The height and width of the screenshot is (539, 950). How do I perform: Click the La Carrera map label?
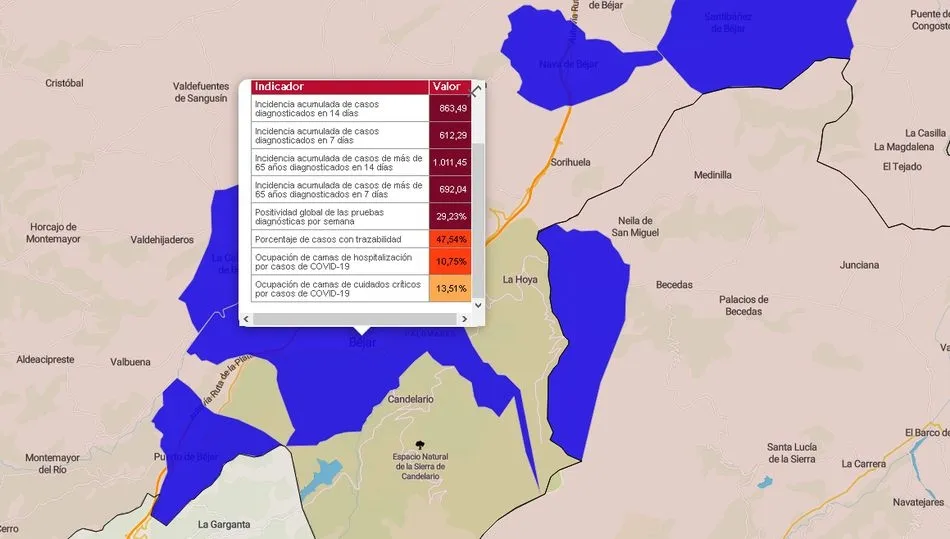click(863, 464)
